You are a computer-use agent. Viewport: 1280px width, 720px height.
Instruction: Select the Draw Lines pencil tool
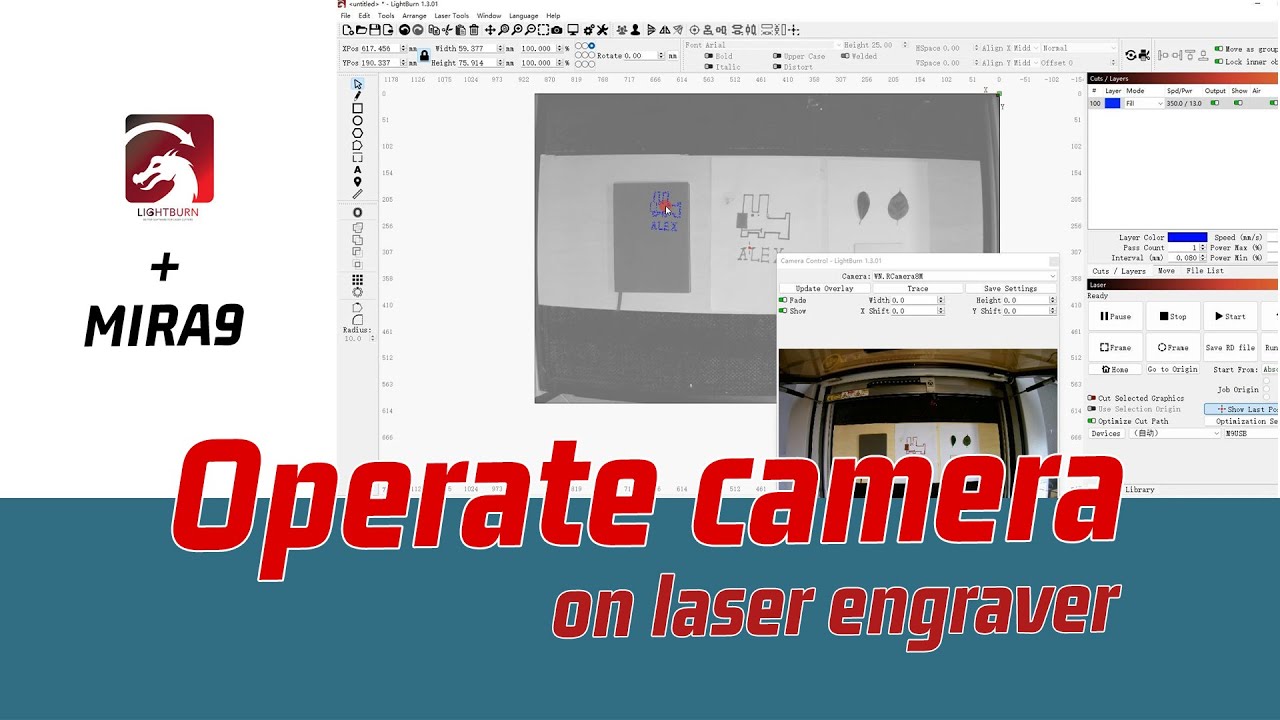(x=357, y=96)
